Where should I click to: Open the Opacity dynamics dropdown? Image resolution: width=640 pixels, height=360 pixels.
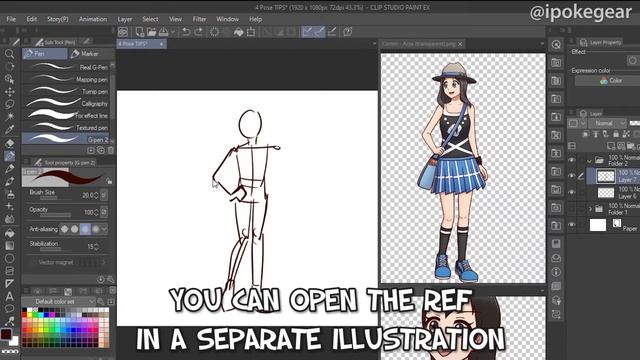(104, 212)
